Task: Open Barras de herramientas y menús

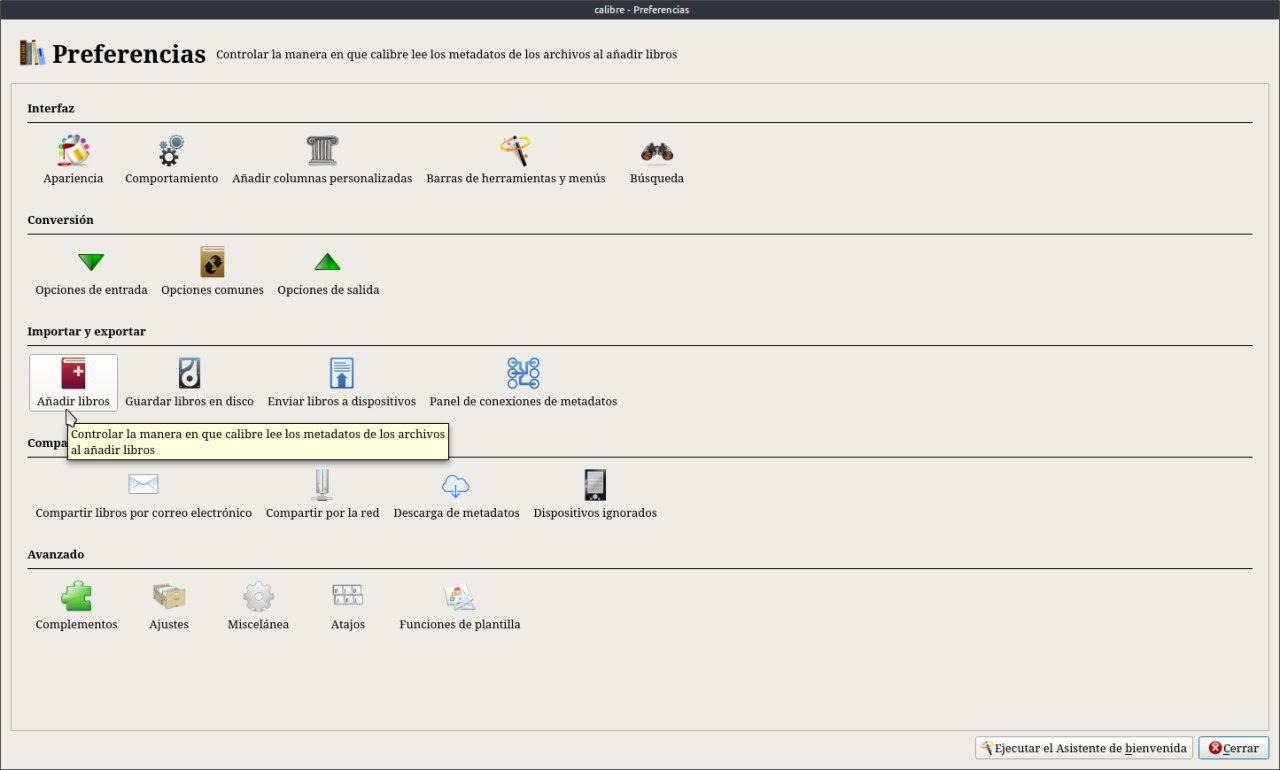Action: pyautogui.click(x=516, y=161)
